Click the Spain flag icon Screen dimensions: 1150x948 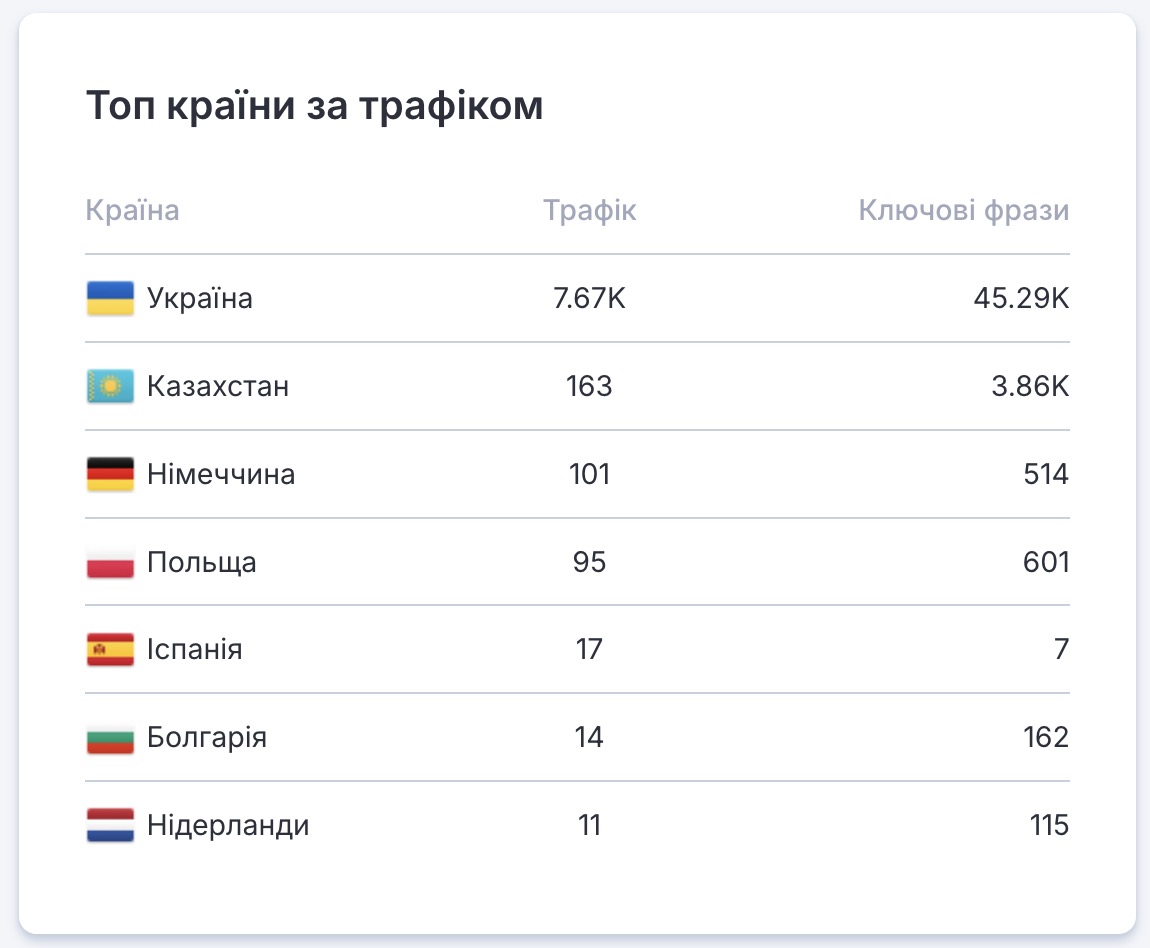coord(110,650)
